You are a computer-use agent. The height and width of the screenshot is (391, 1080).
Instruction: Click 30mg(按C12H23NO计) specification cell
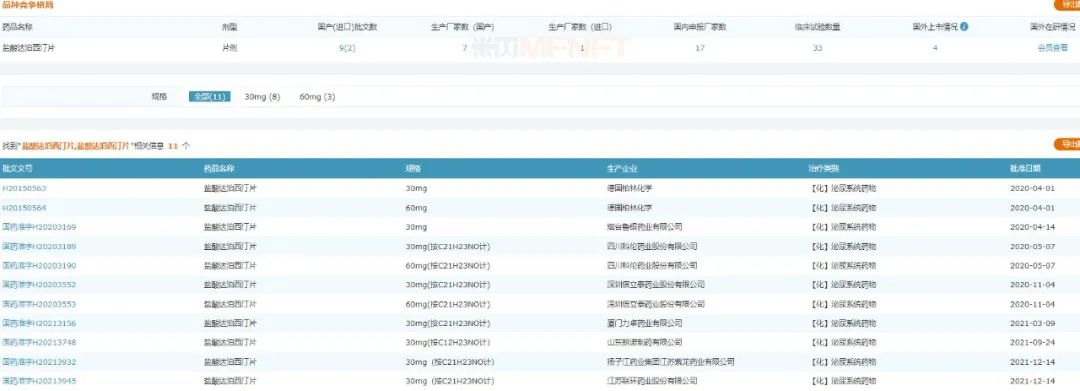pos(448,342)
